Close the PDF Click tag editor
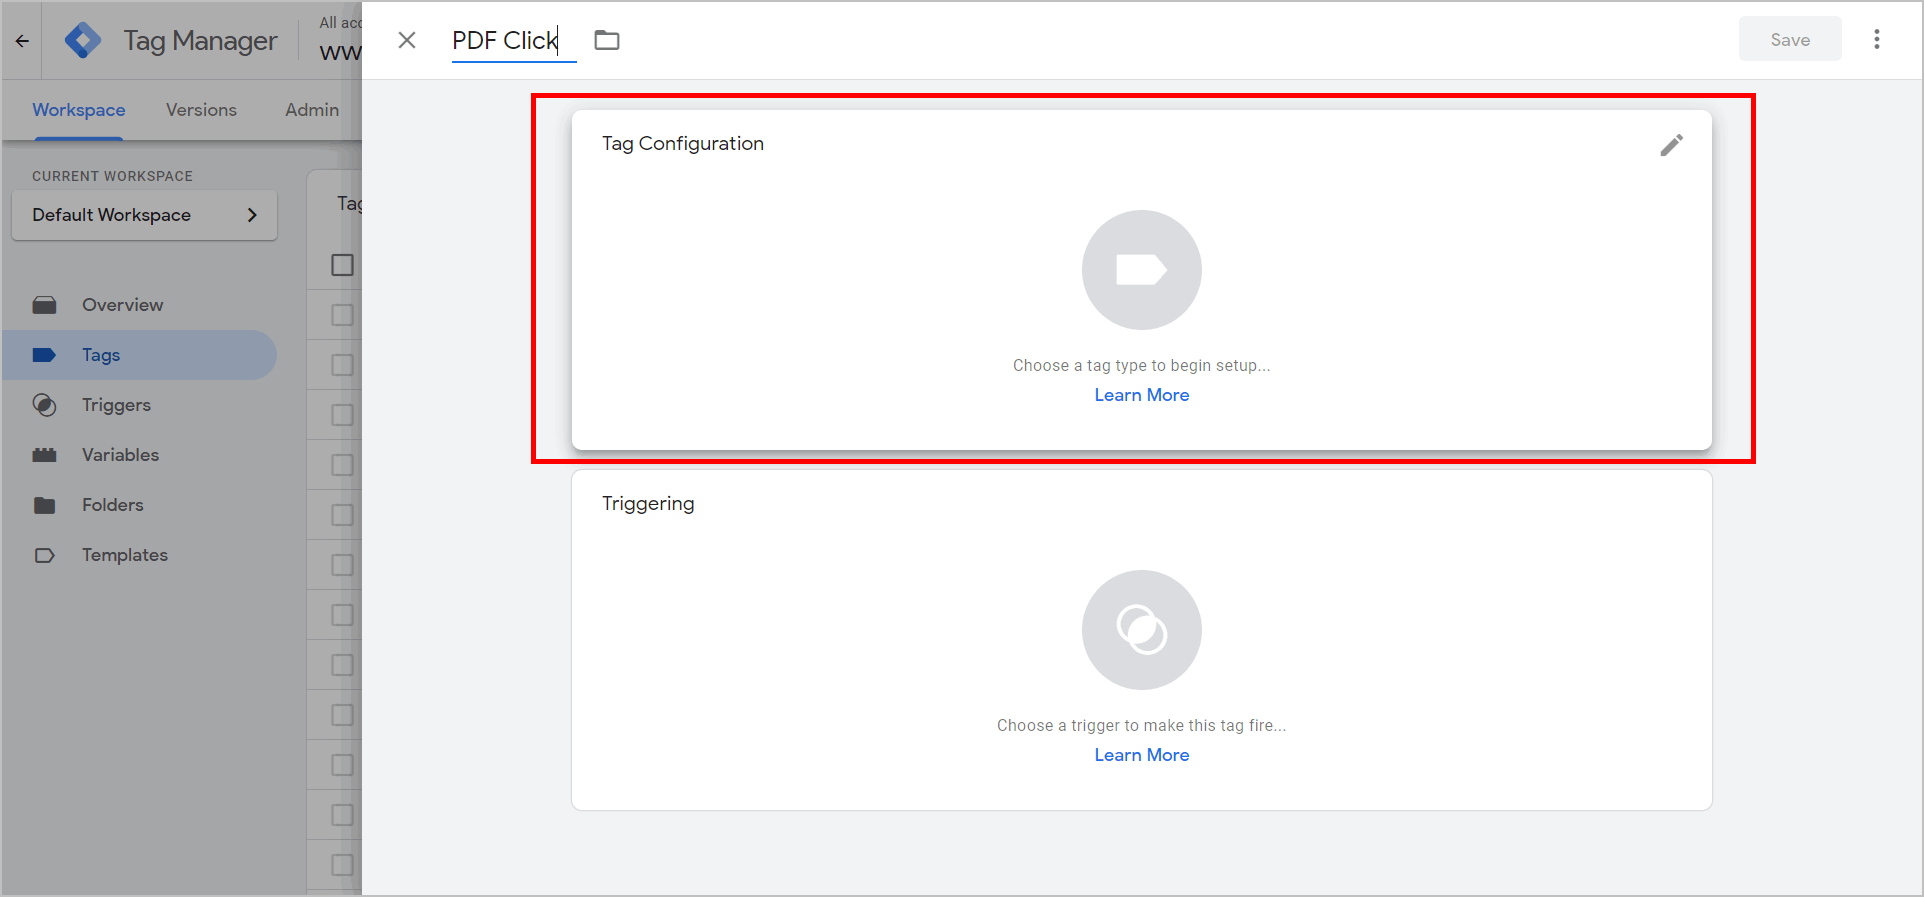 [407, 40]
